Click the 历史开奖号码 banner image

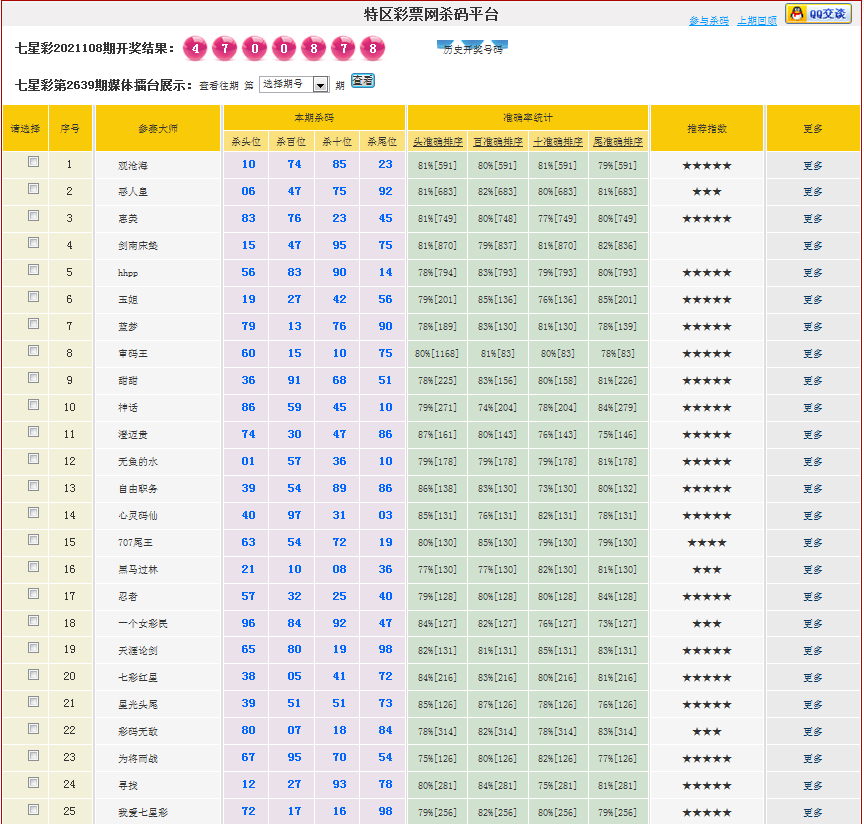pyautogui.click(x=473, y=48)
